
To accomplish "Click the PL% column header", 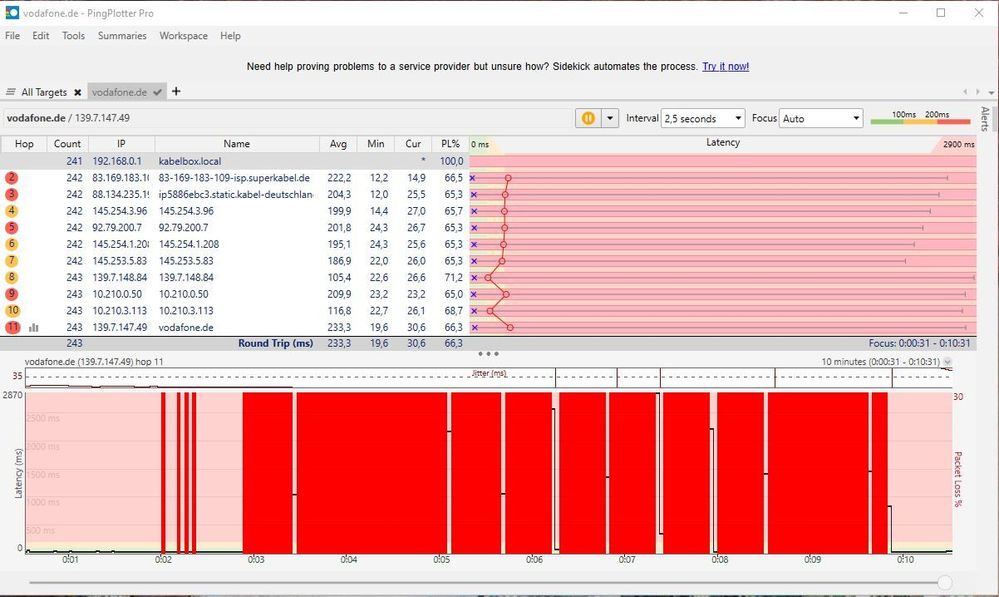I will click(450, 144).
